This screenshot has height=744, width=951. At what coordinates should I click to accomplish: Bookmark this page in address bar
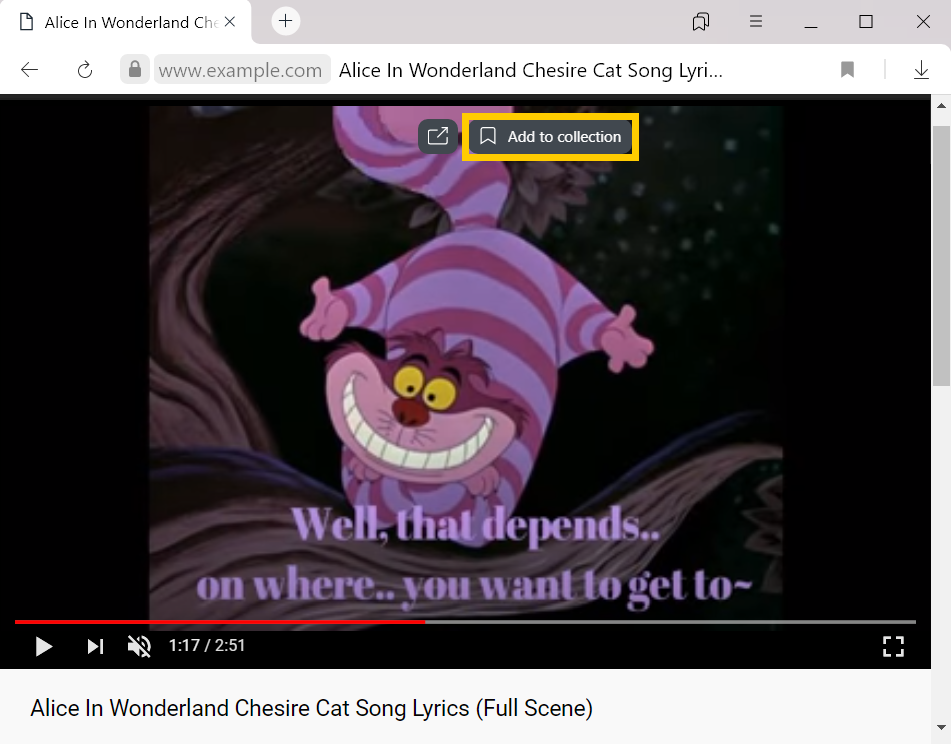coord(847,70)
